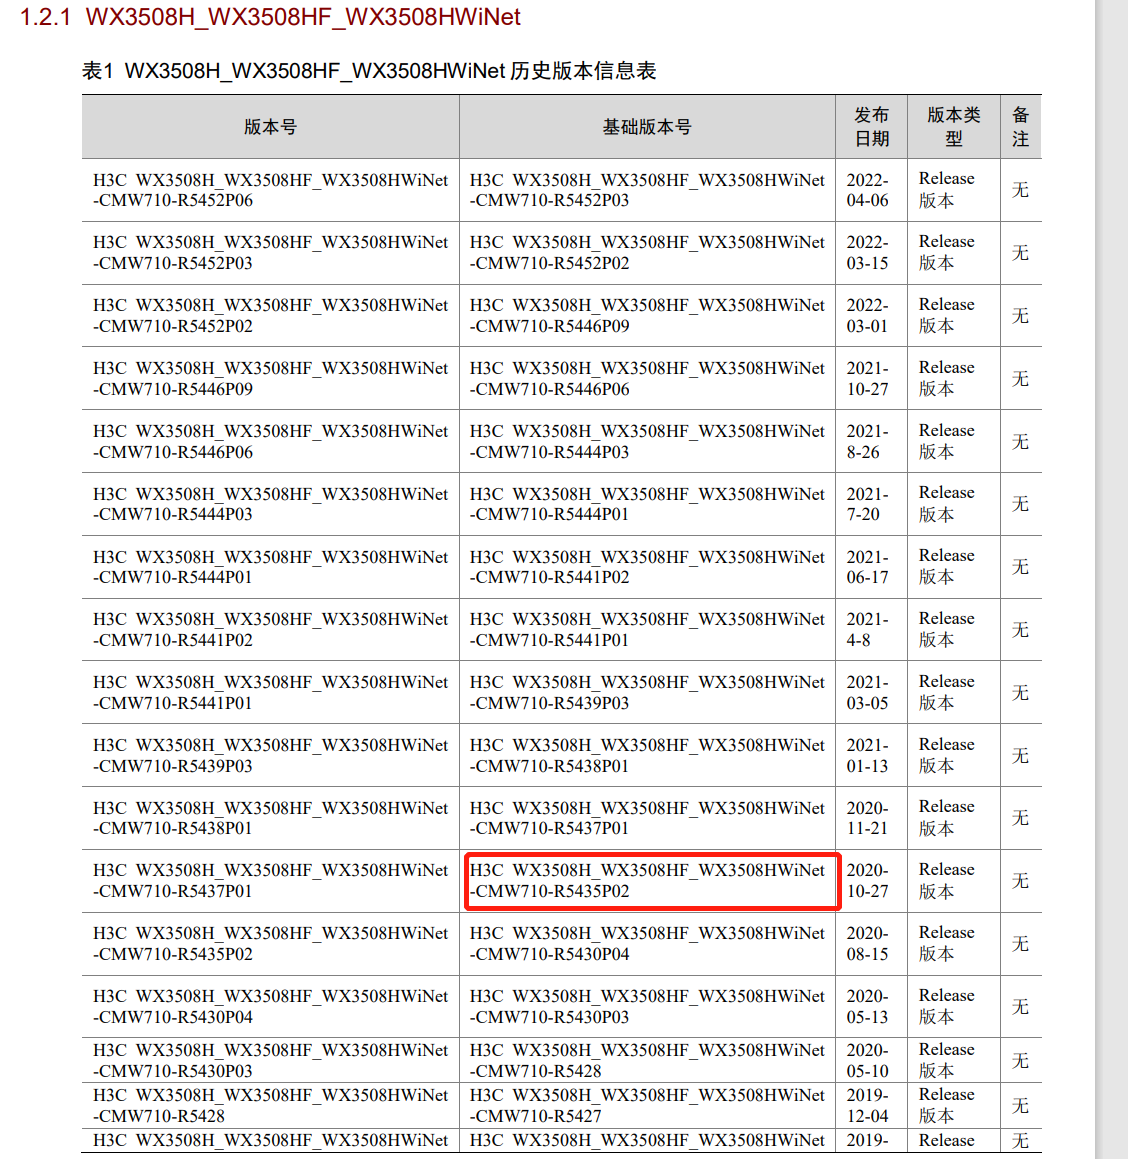Click base version R5437P01 in 基础版本号 column
The image size is (1128, 1159).
(647, 818)
